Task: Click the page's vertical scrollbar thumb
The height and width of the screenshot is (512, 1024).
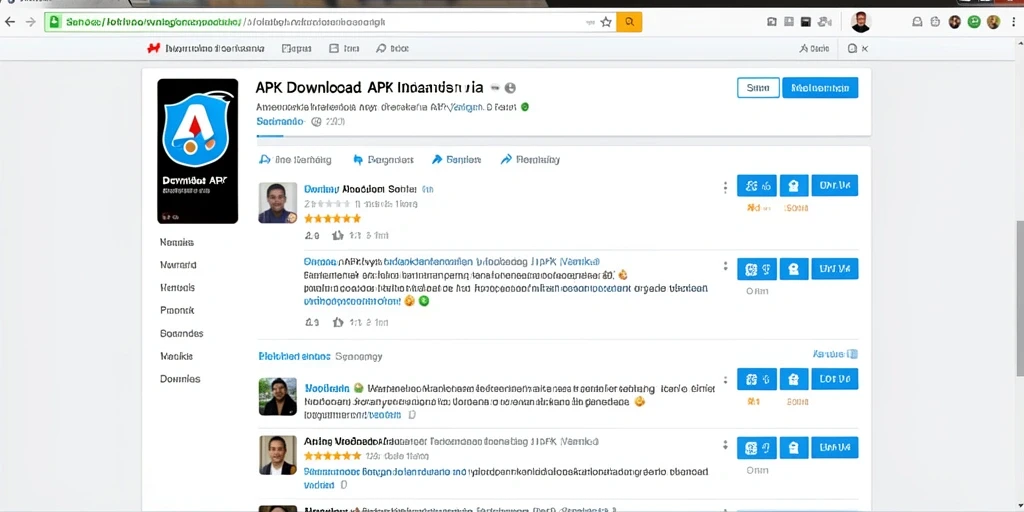Action: click(1020, 298)
